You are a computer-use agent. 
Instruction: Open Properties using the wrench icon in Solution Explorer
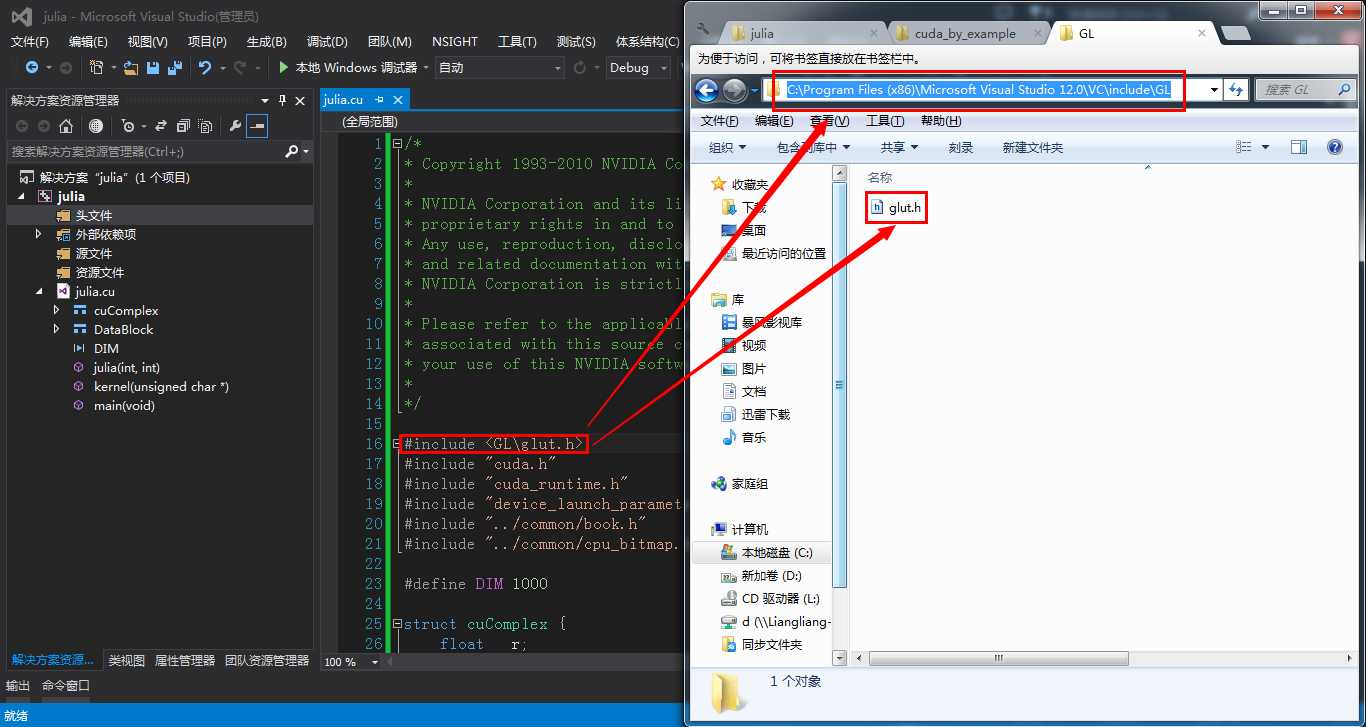[x=235, y=126]
